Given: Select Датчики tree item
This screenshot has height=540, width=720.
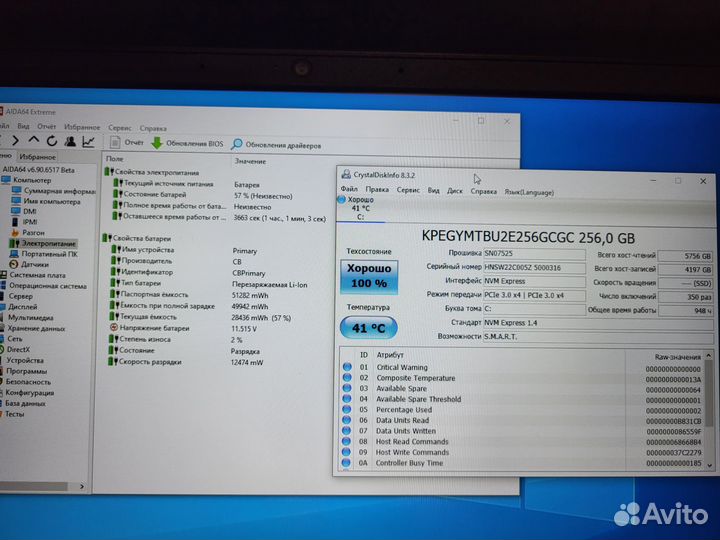Looking at the screenshot, I should [29, 264].
